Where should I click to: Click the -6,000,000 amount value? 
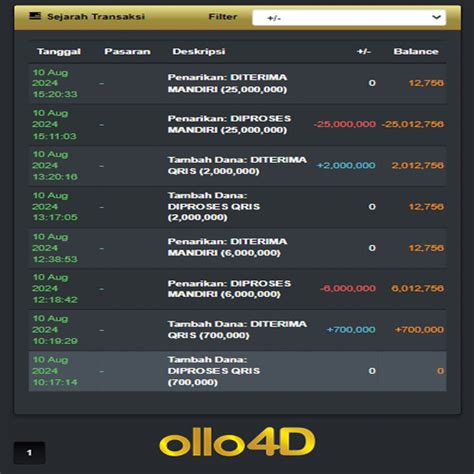[x=348, y=288]
